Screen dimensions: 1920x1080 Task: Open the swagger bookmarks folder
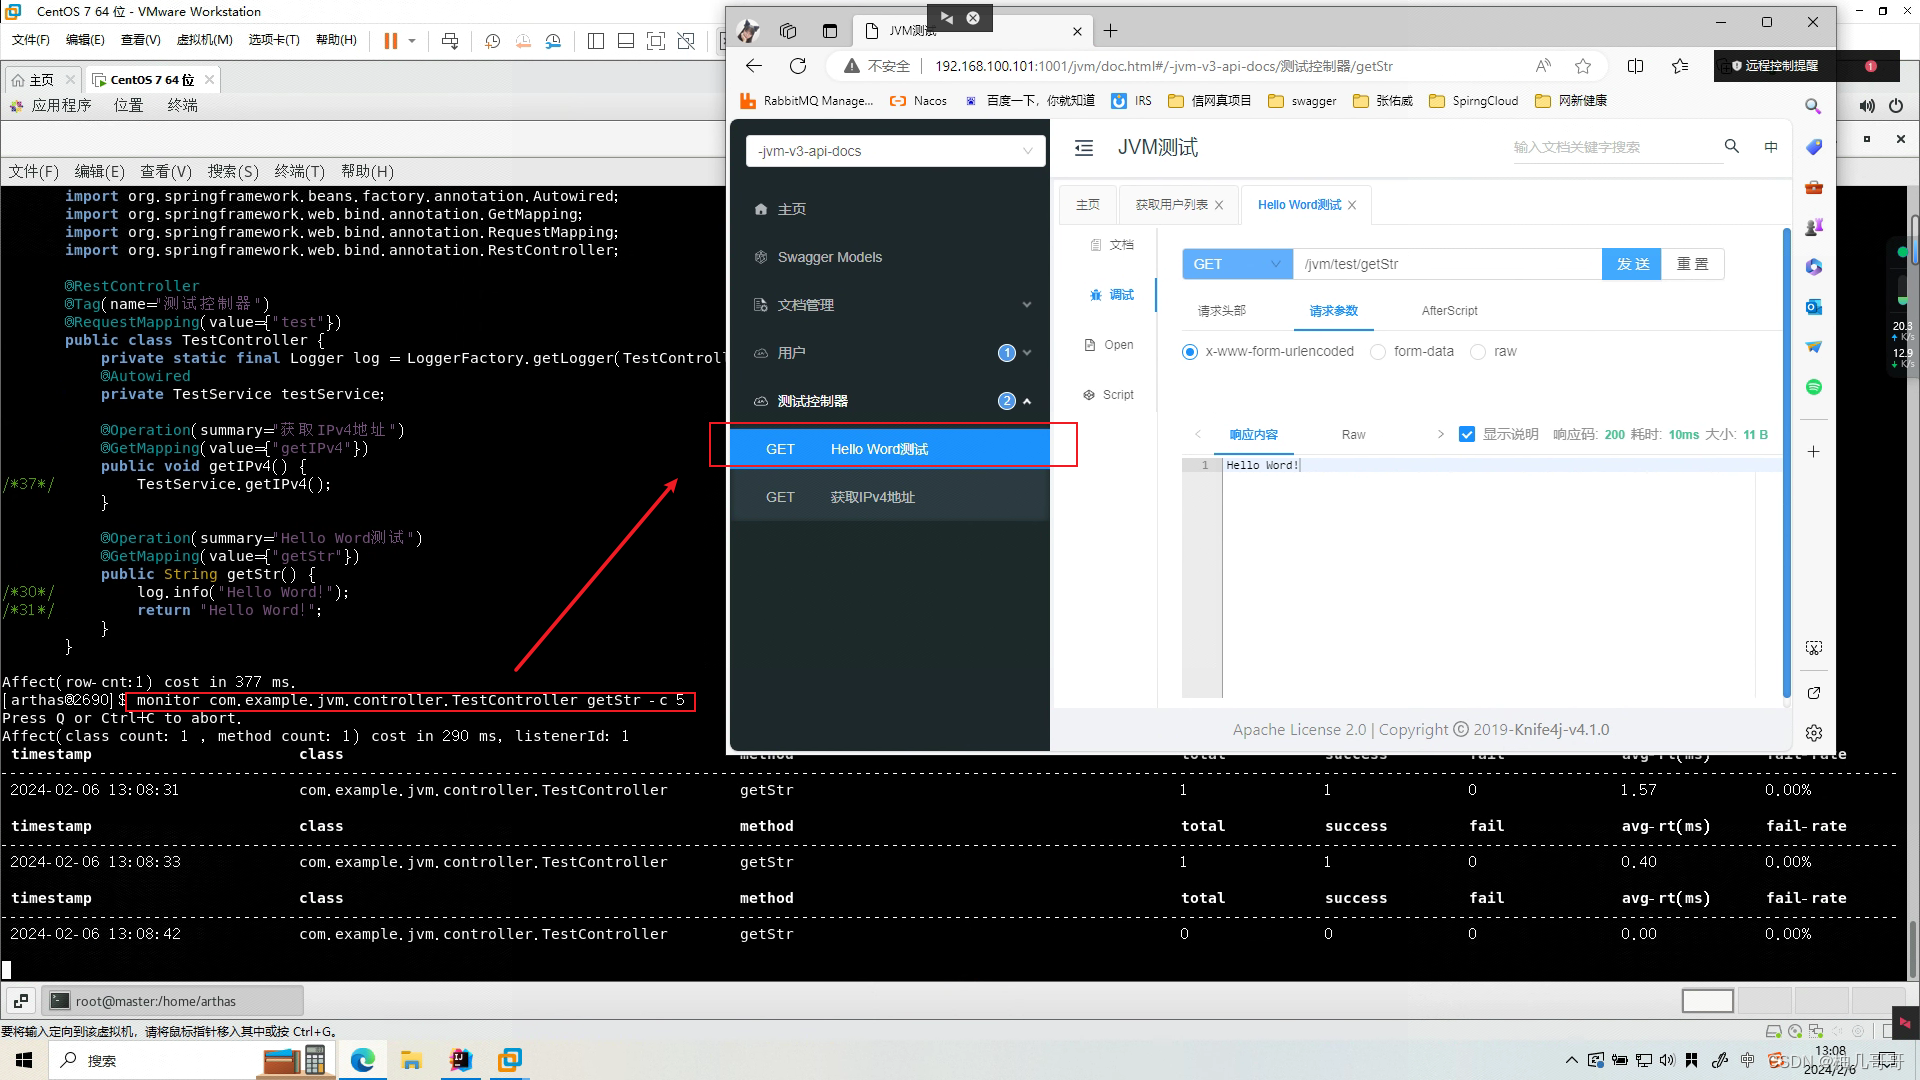point(1302,101)
